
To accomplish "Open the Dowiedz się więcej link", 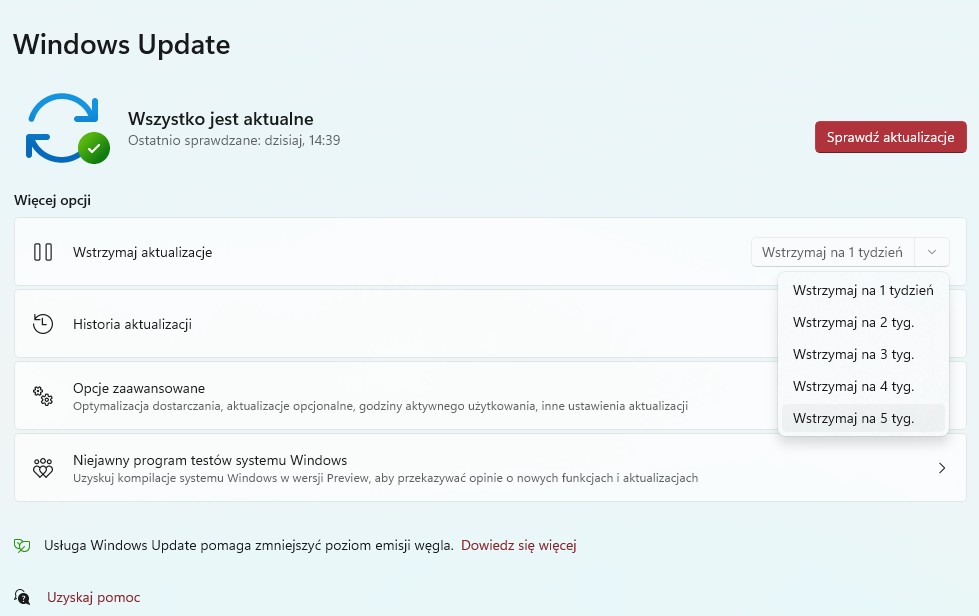I will 518,546.
